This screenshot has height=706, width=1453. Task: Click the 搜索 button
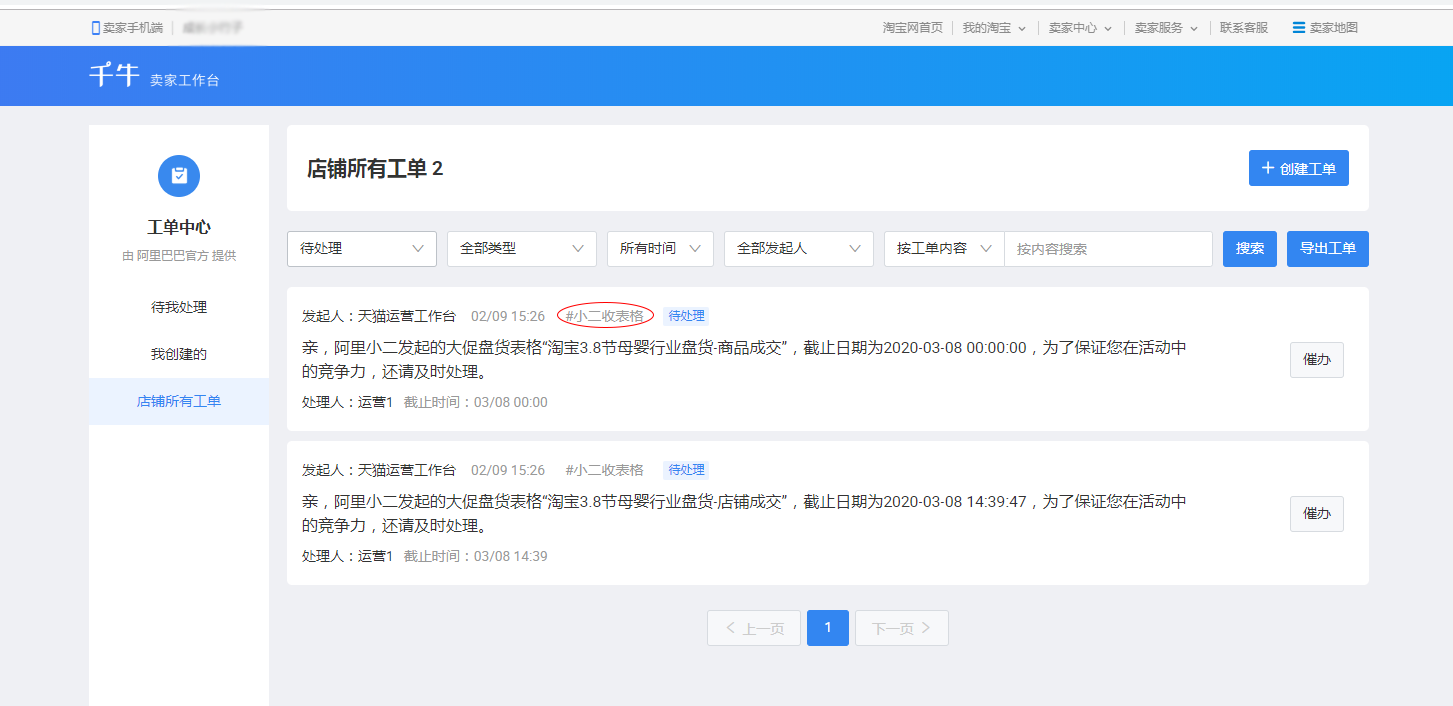tap(1250, 249)
